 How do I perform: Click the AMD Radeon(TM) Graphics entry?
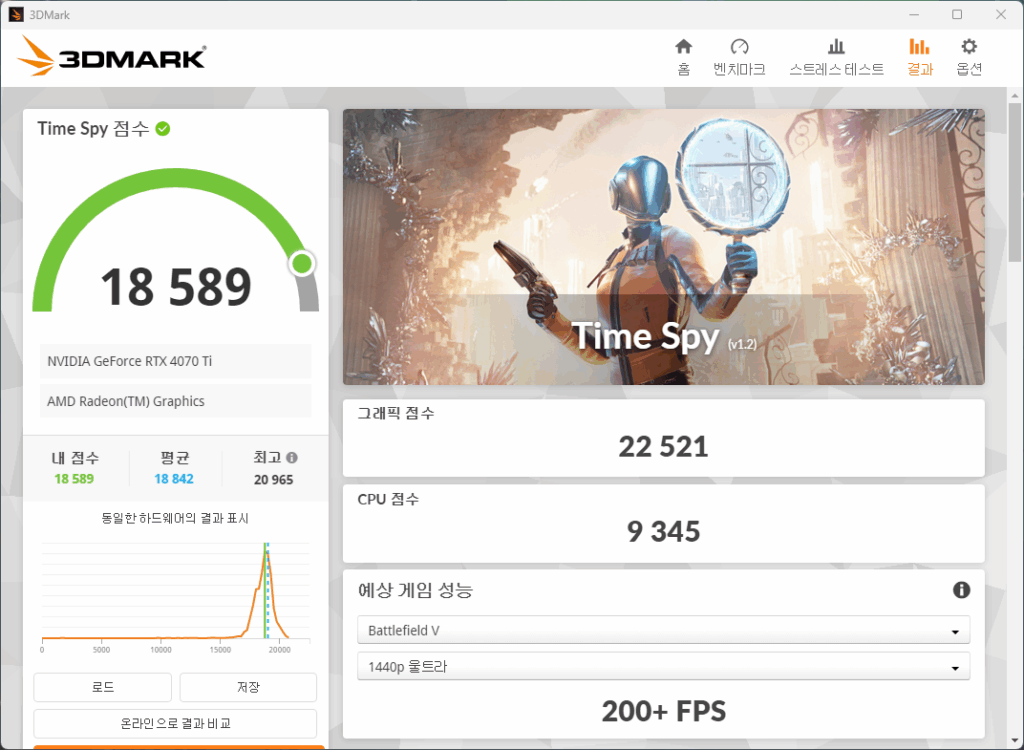coord(176,401)
